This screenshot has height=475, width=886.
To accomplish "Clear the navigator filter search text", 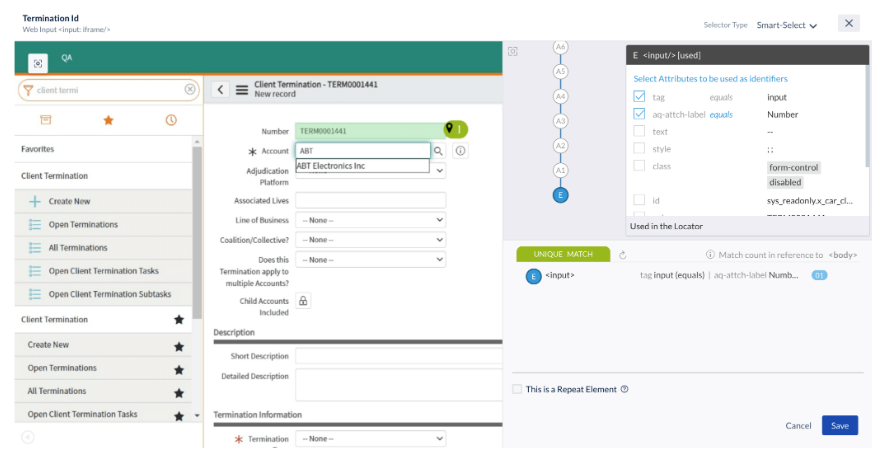I will point(190,90).
